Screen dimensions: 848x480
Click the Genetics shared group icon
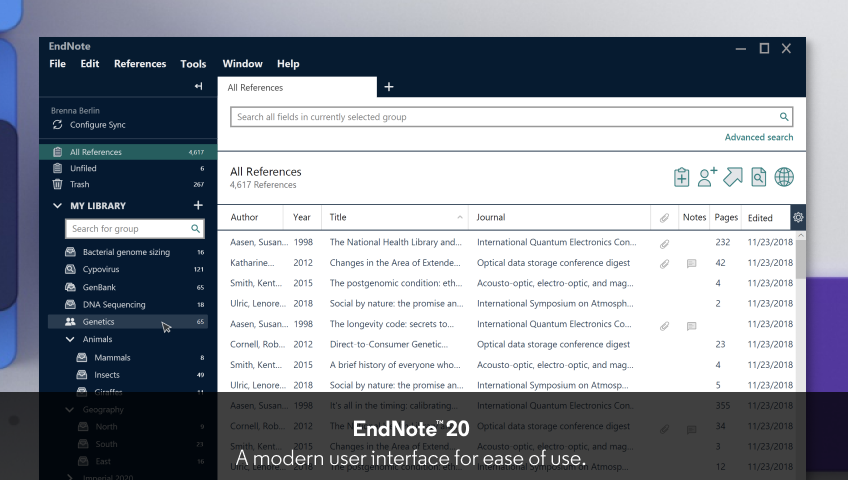[70, 322]
